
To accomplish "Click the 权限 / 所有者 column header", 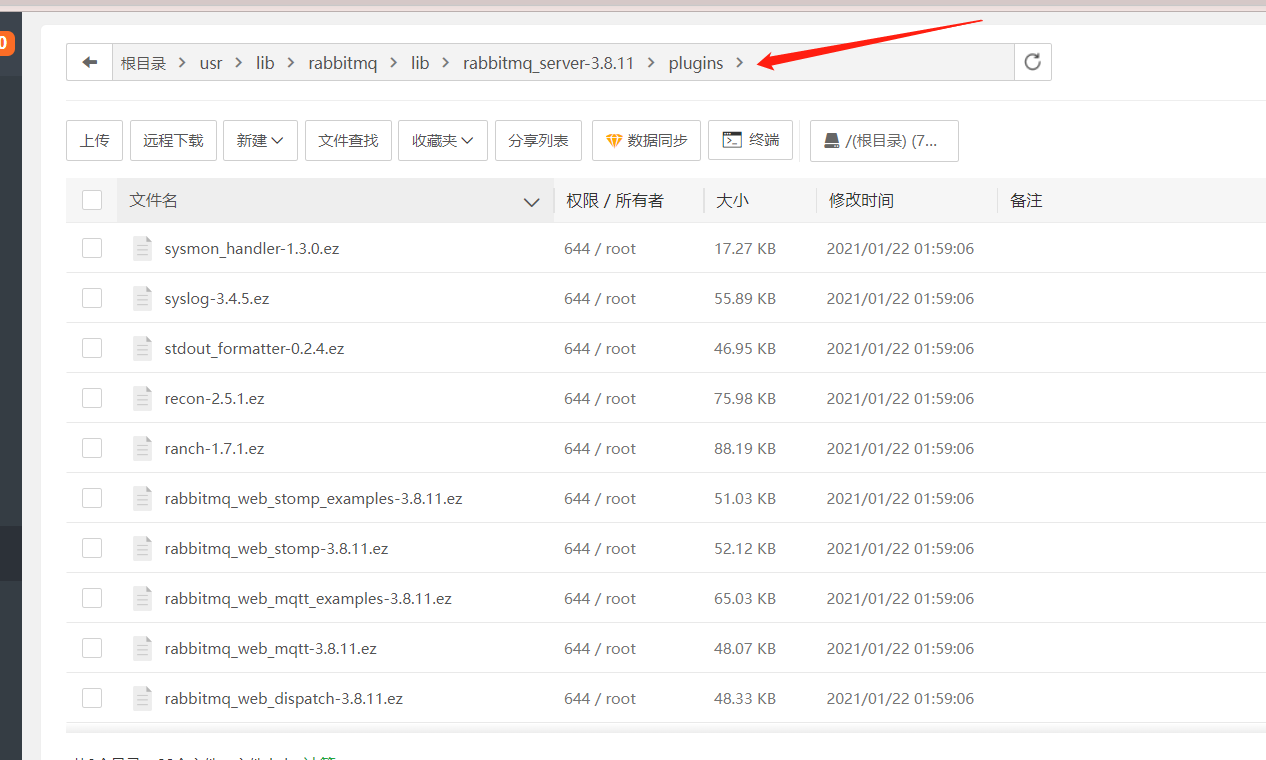I will click(x=614, y=201).
